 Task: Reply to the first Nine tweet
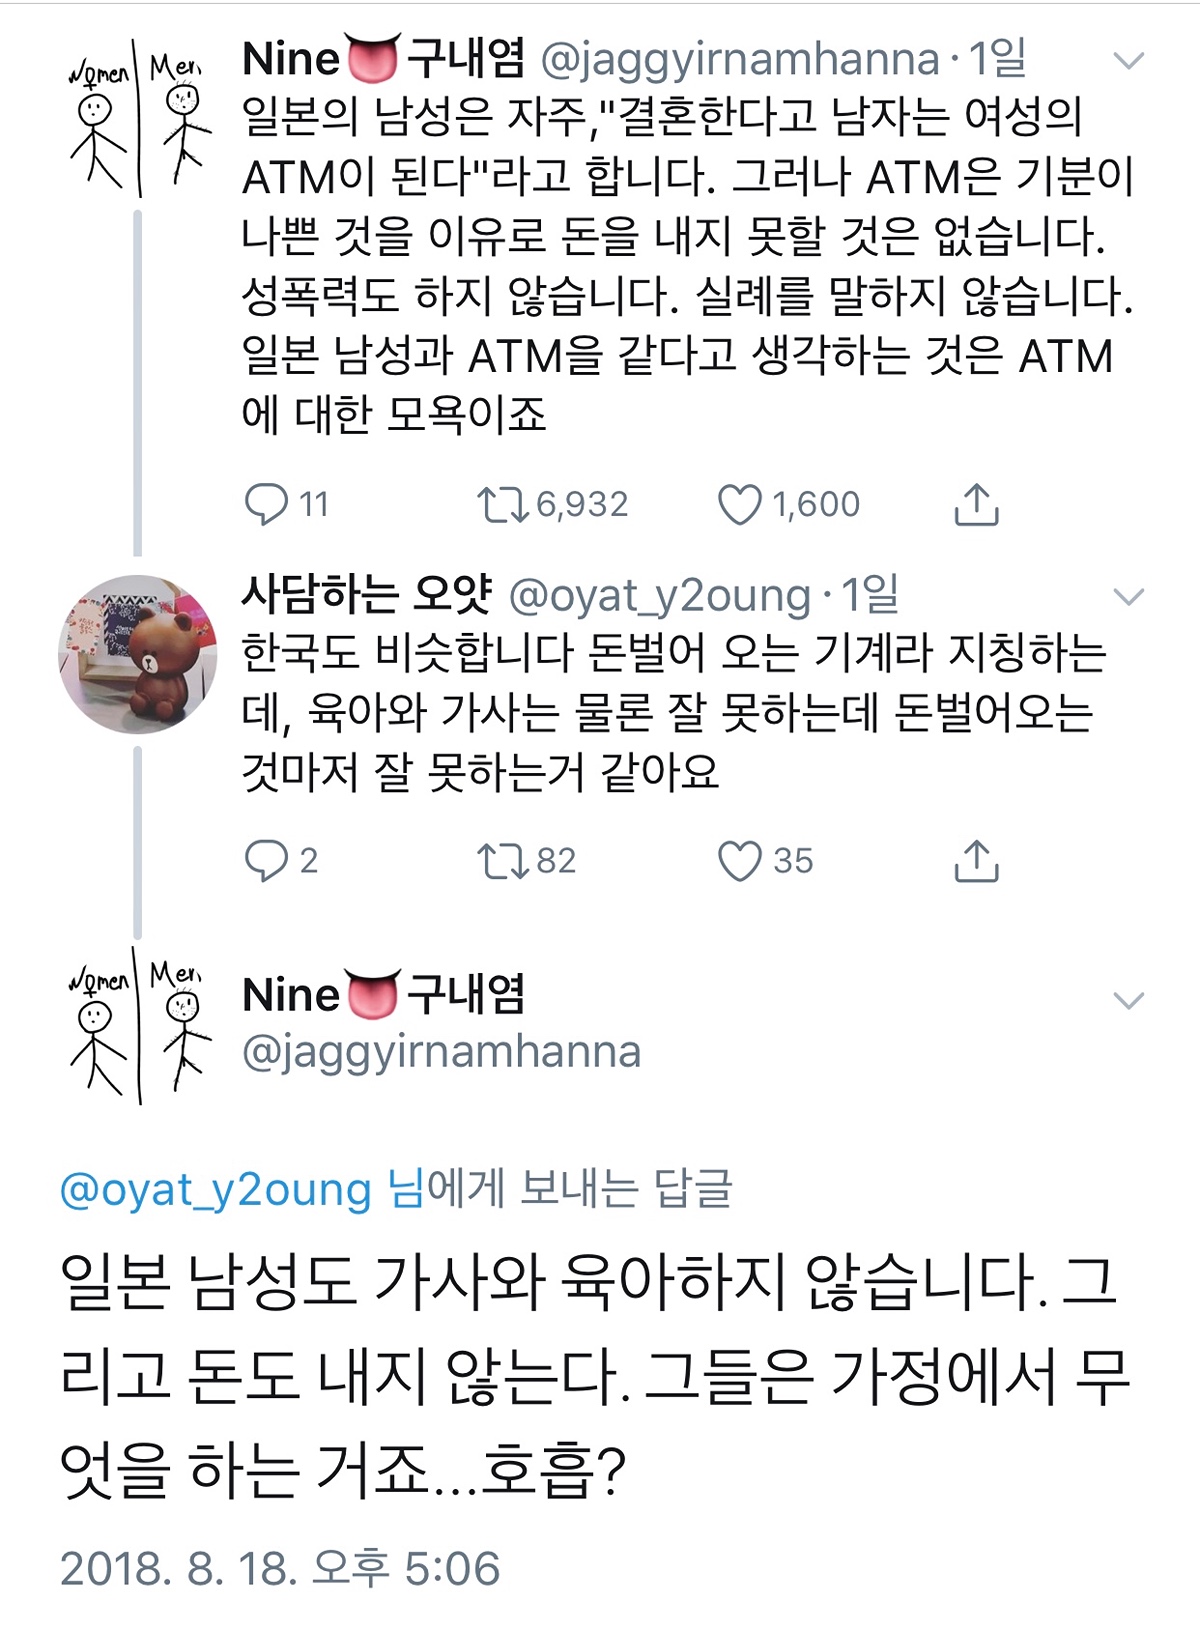point(266,504)
